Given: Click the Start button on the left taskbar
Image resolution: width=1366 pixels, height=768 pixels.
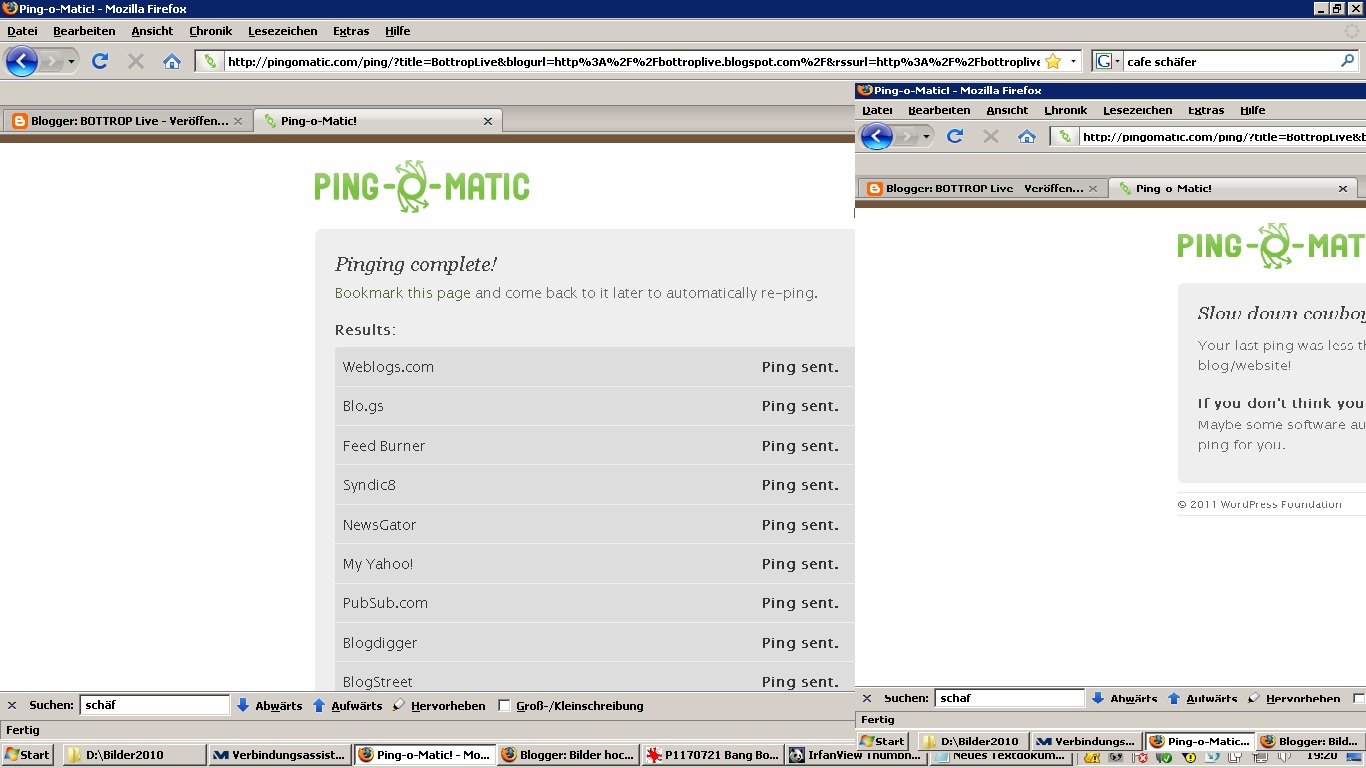Looking at the screenshot, I should pos(28,754).
